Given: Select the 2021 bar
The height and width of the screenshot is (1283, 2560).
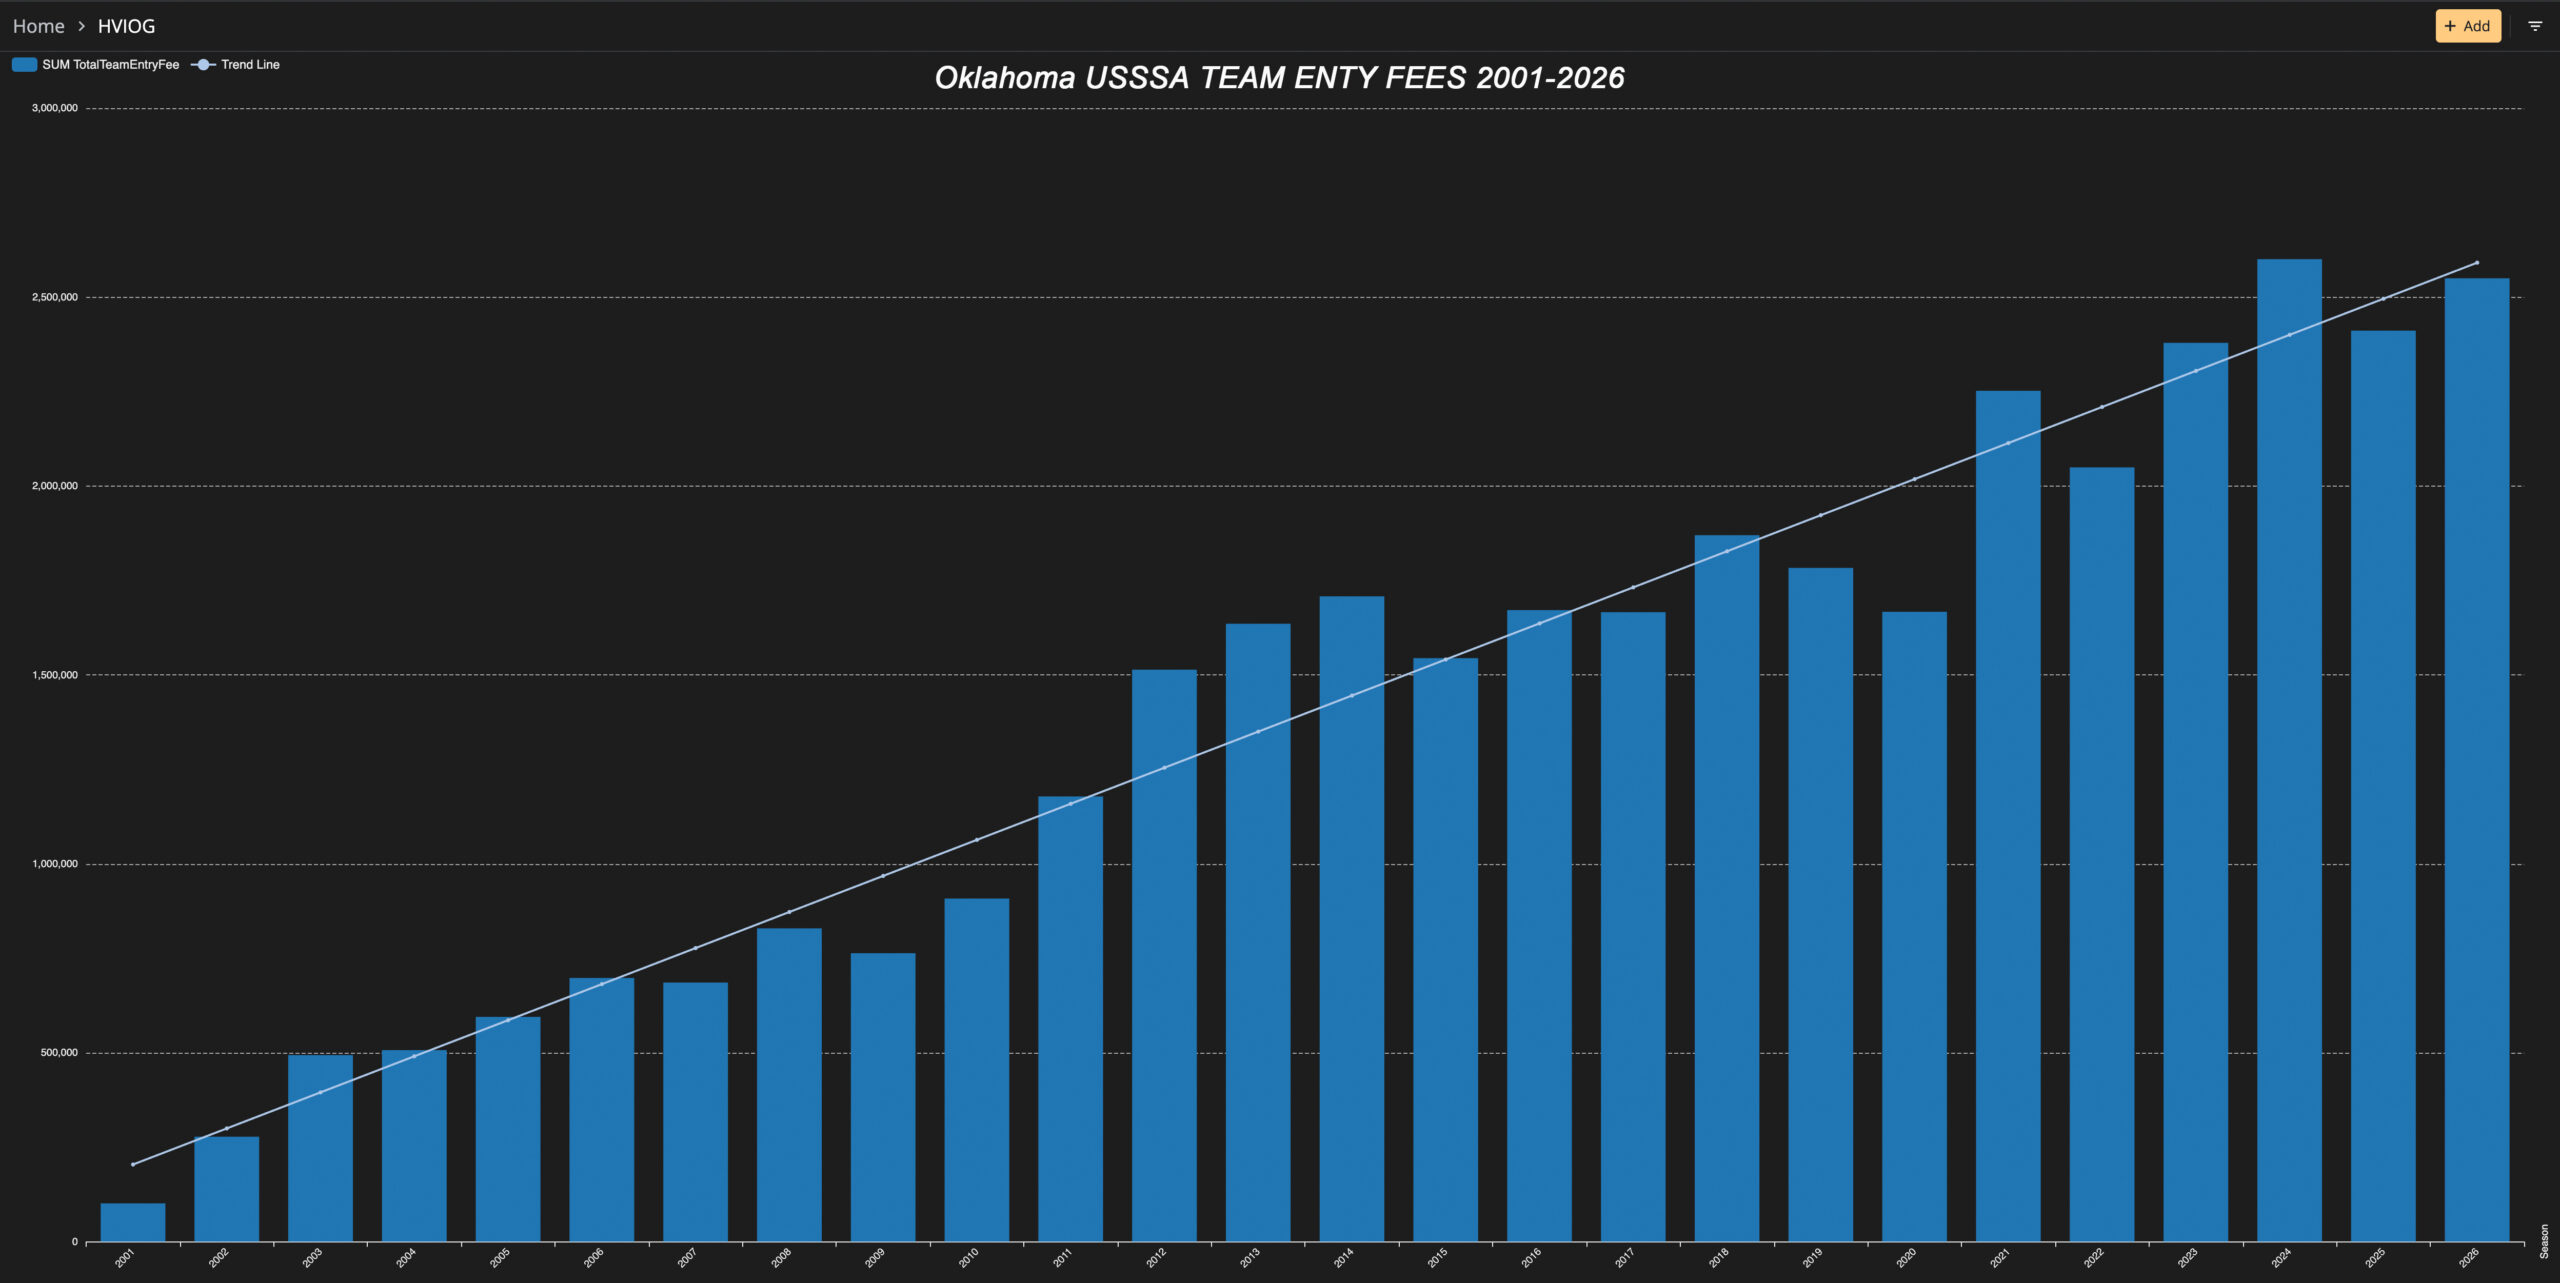Looking at the screenshot, I should 2008,816.
